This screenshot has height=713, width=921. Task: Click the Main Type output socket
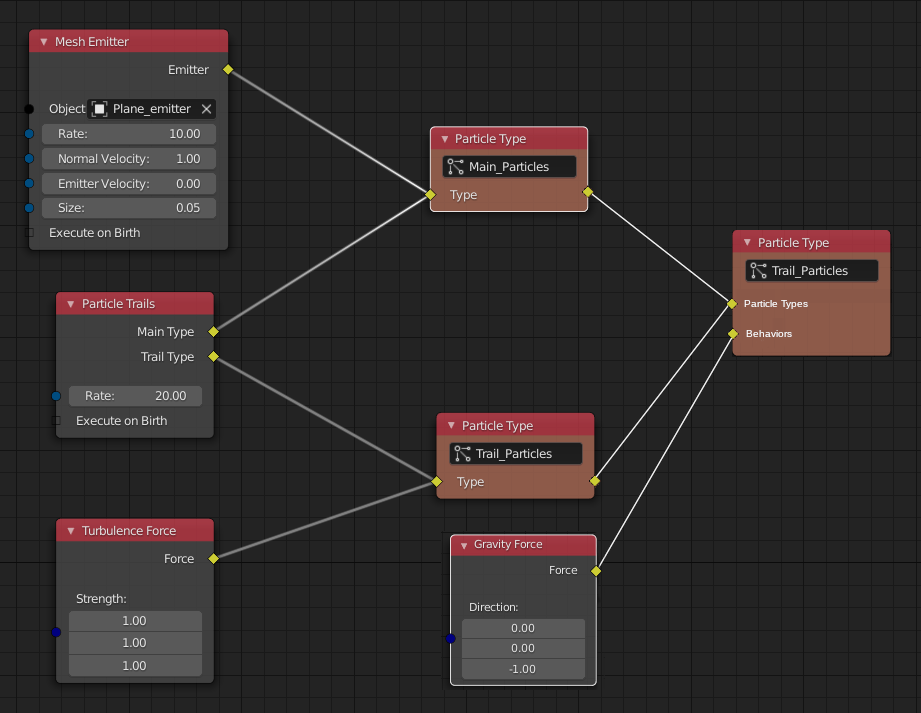(214, 332)
